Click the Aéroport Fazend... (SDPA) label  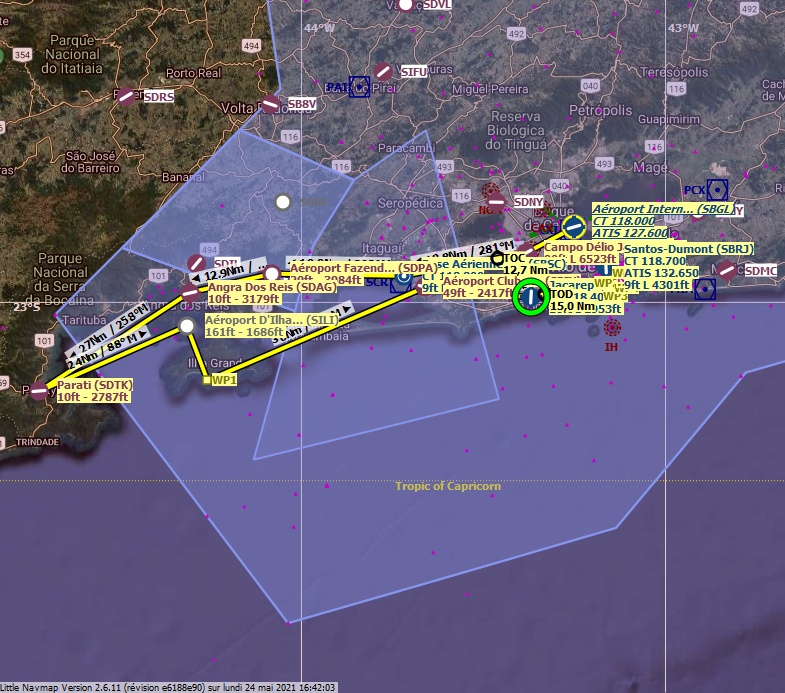(x=363, y=268)
